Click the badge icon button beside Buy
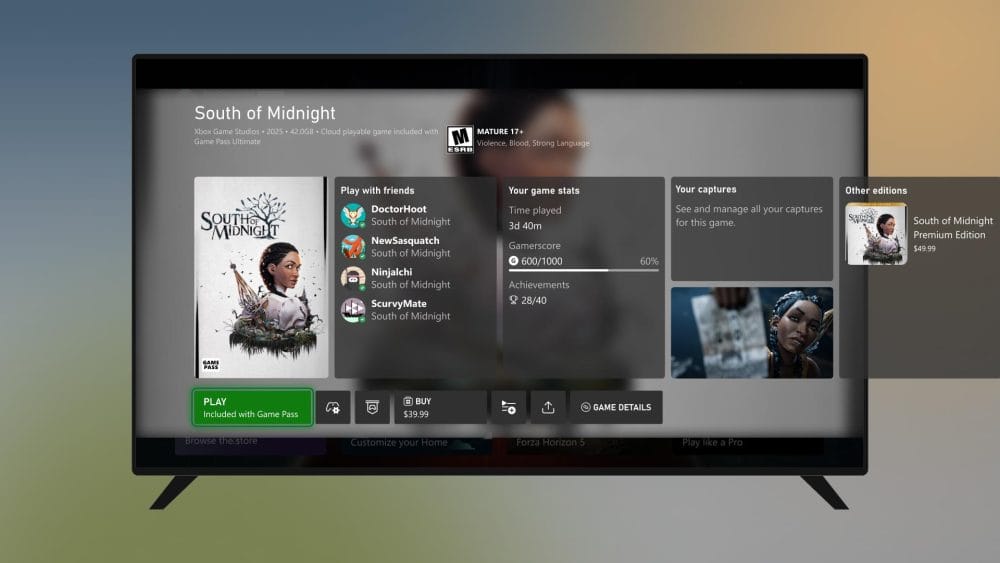 click(x=373, y=407)
